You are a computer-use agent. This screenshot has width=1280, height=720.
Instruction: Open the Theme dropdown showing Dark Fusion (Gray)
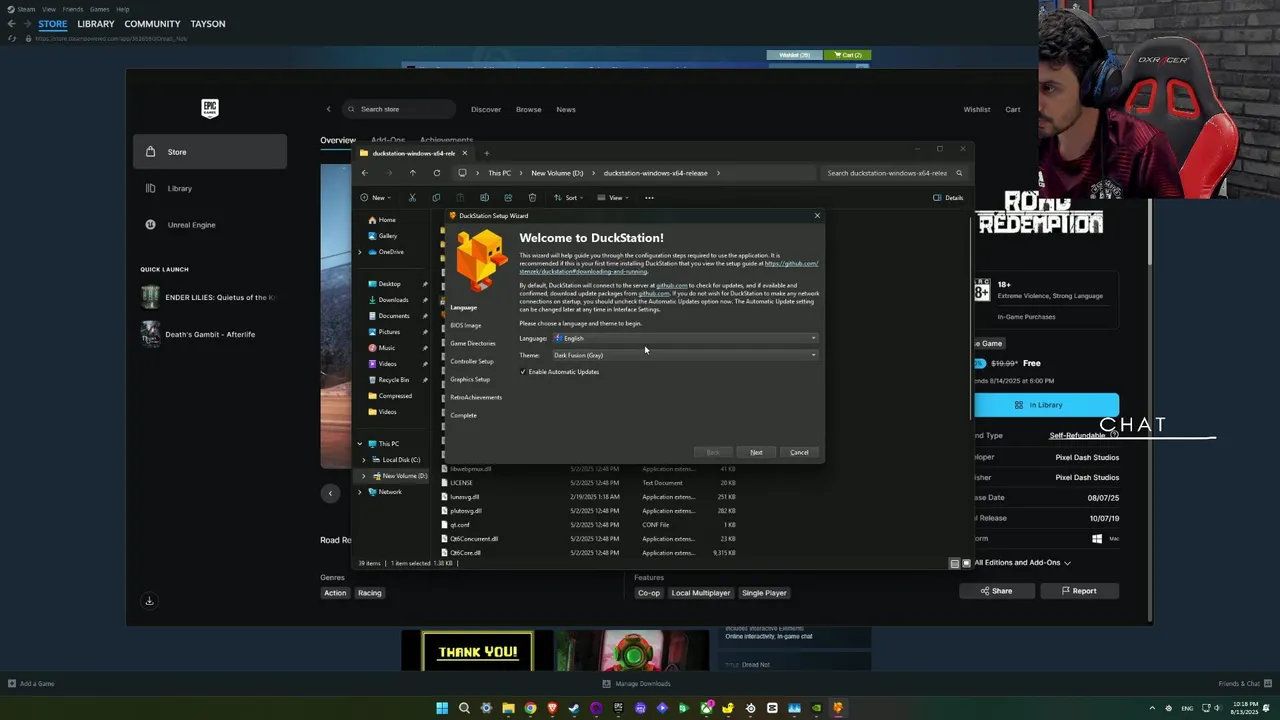coord(685,355)
